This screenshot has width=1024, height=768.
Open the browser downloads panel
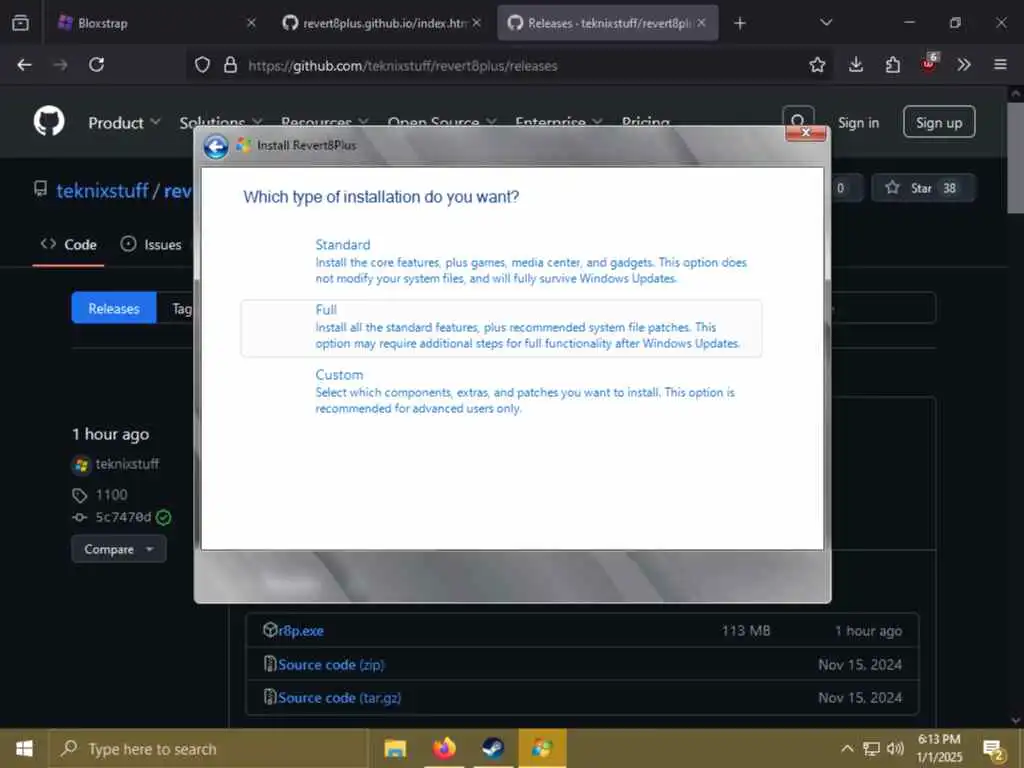click(x=856, y=65)
